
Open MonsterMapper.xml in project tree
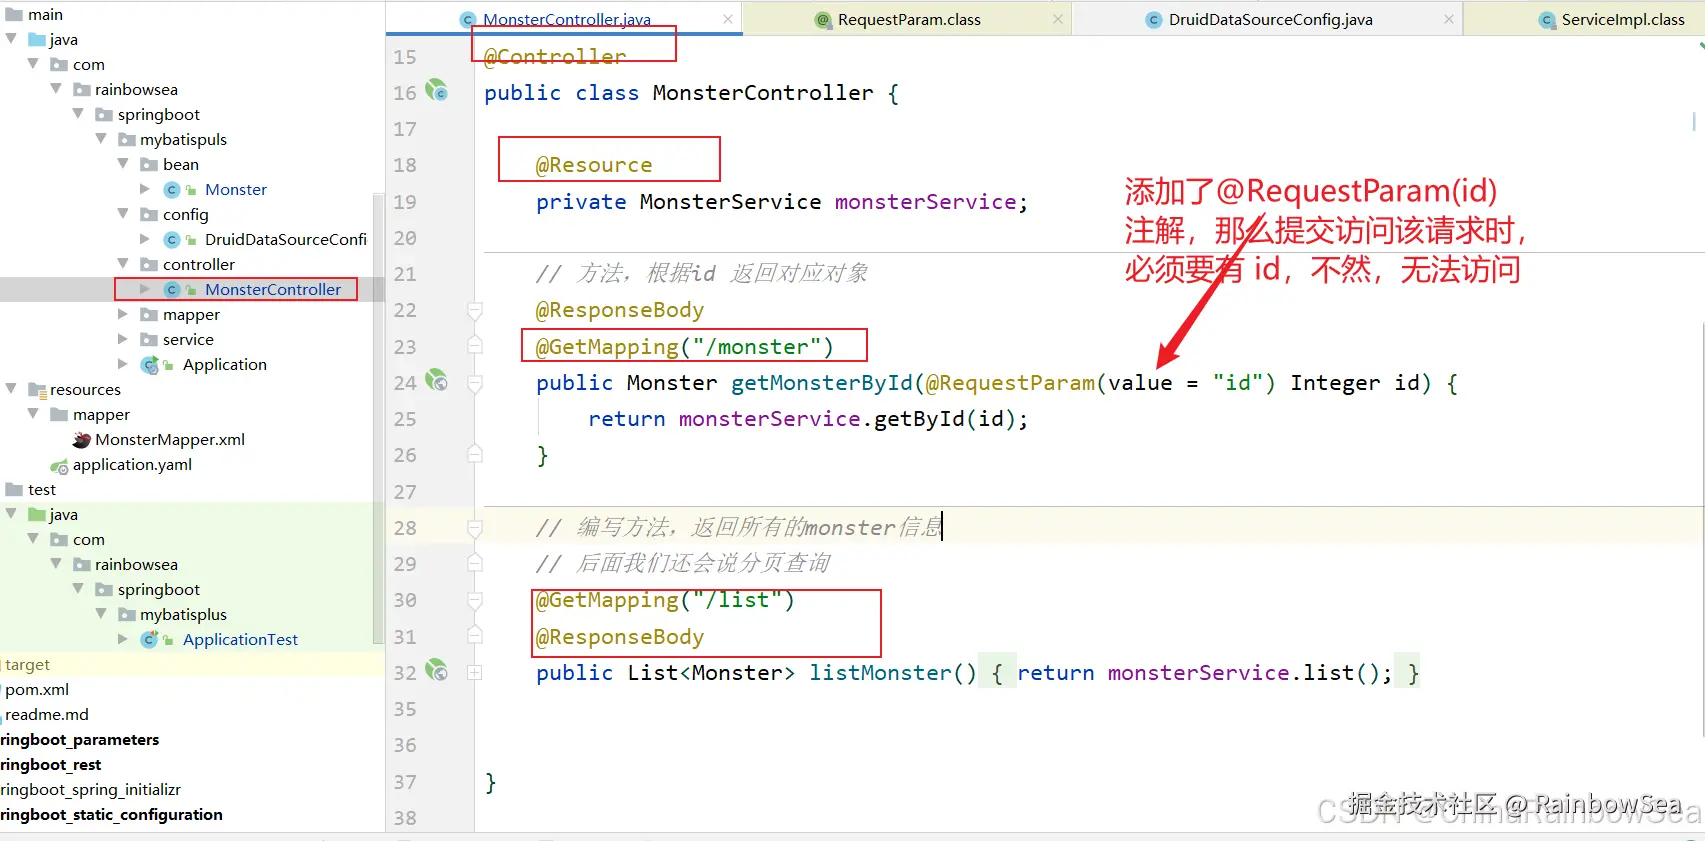pos(170,440)
